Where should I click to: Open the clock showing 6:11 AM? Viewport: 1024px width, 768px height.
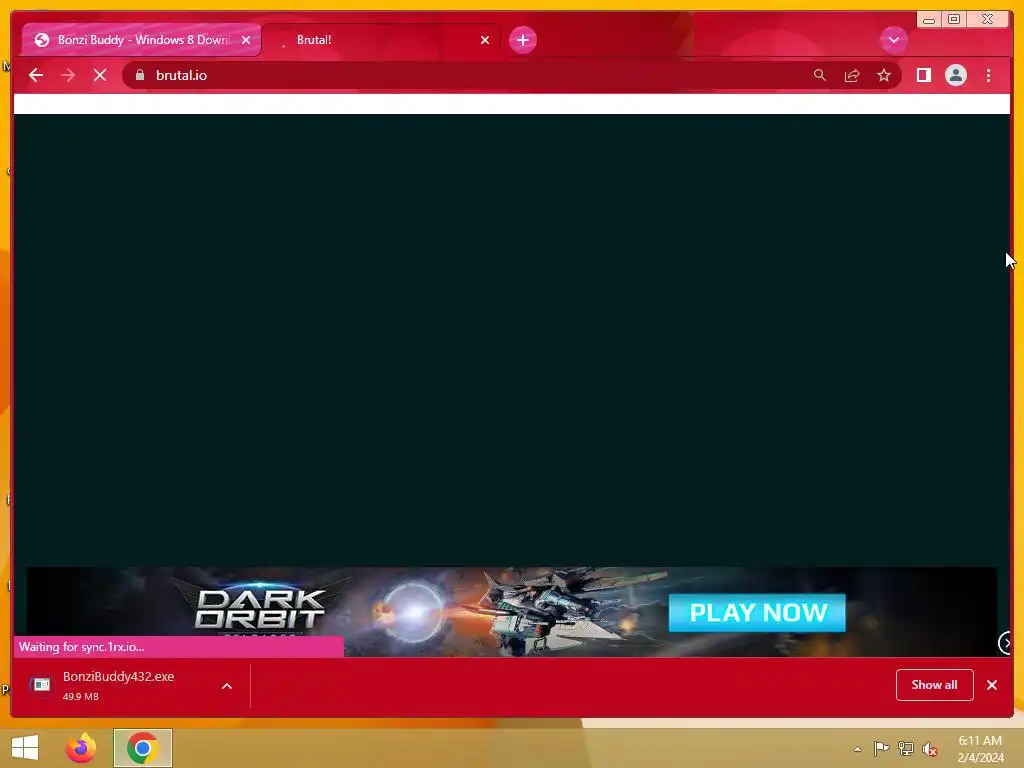[x=980, y=748]
